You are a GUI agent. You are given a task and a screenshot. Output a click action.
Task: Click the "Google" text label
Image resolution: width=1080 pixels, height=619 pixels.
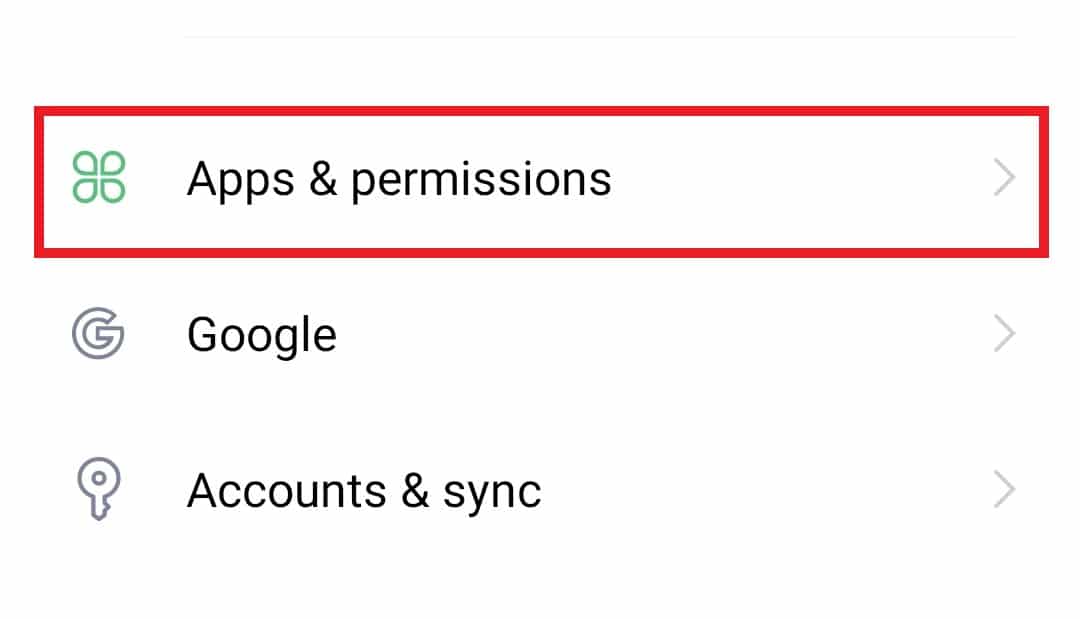point(262,336)
